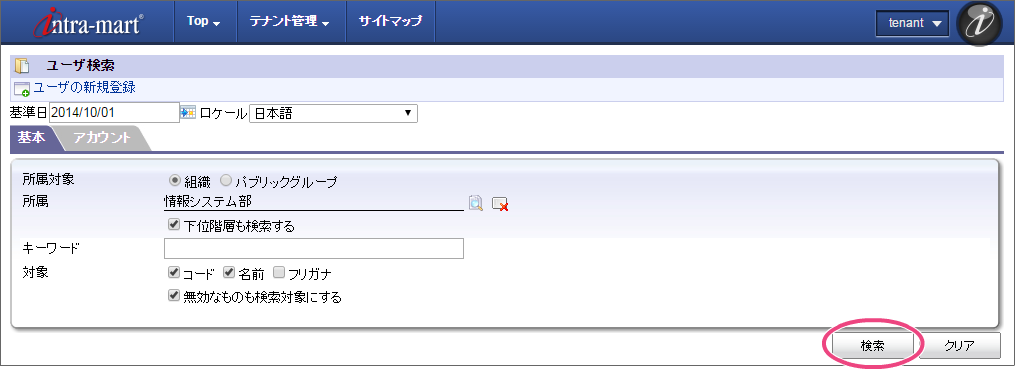Select the パブリックグループ radio button
The height and width of the screenshot is (370, 1015).
coord(226,180)
